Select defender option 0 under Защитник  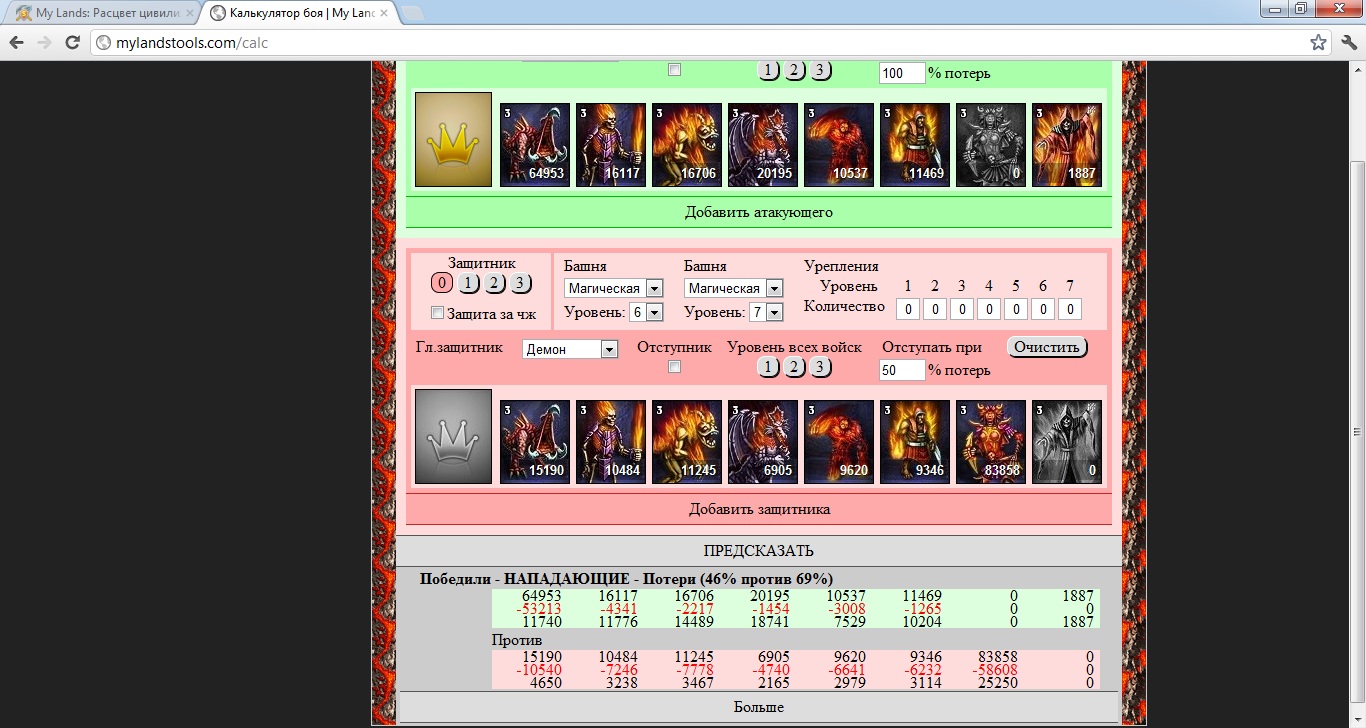(442, 283)
